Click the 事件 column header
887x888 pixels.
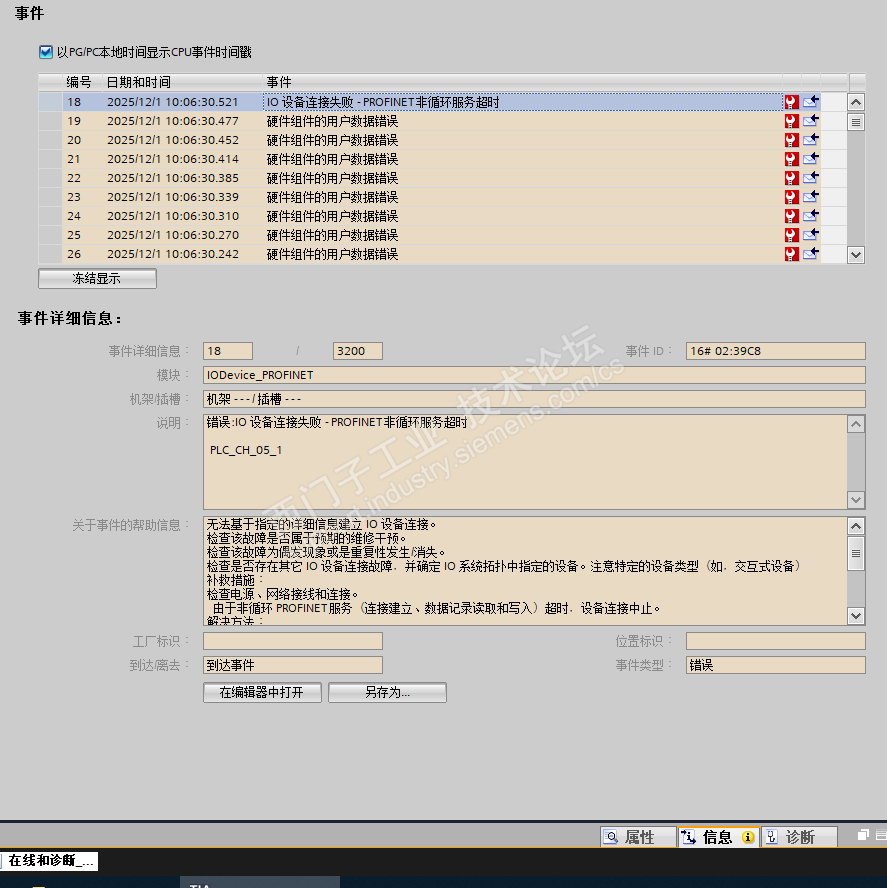522,82
